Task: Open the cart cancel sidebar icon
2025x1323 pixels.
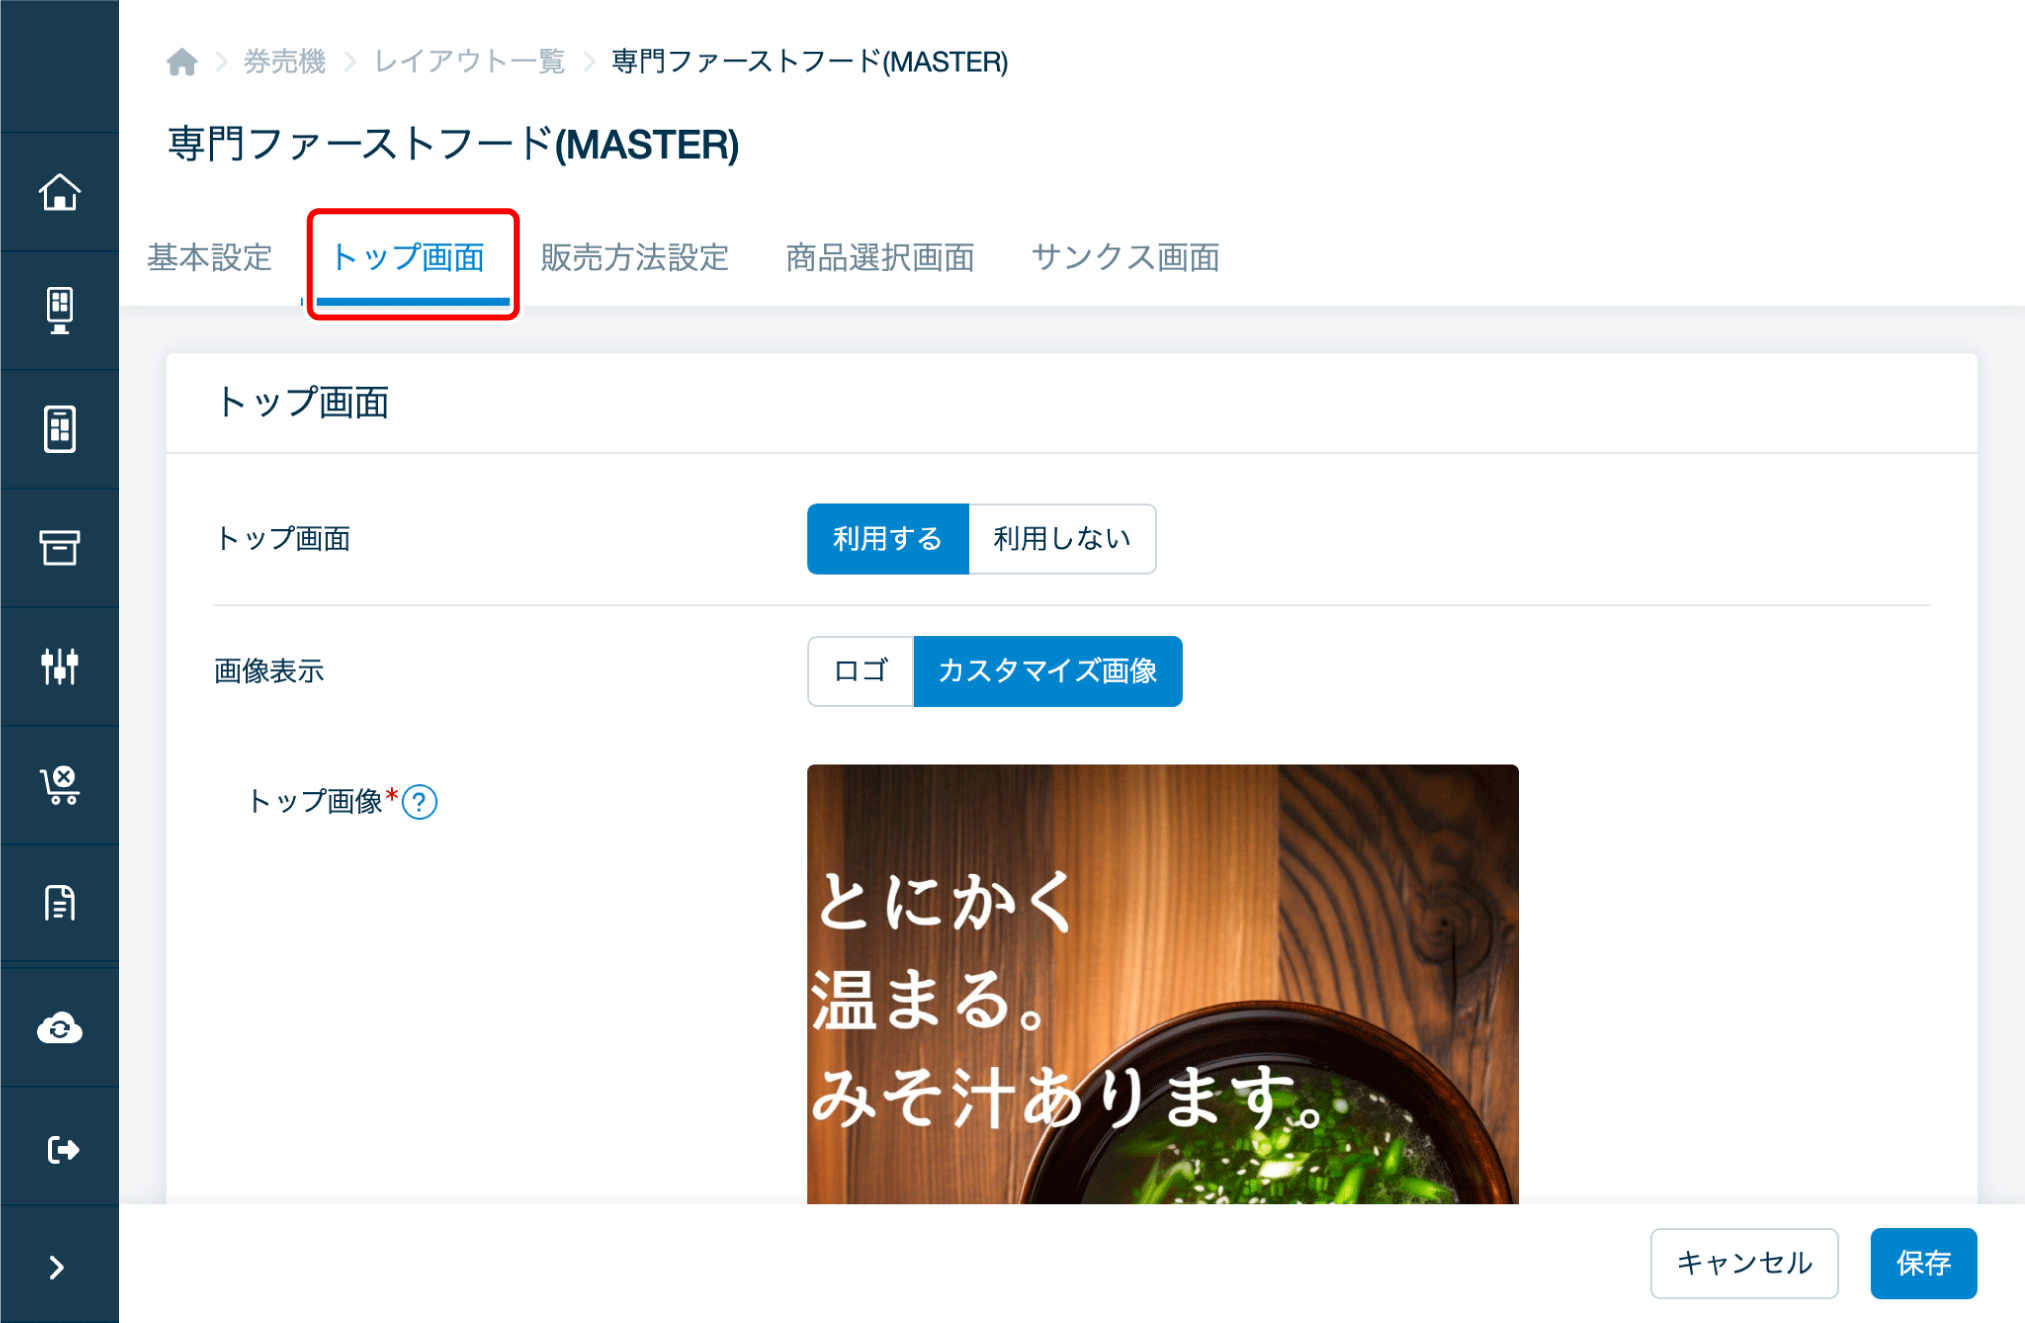Action: pyautogui.click(x=60, y=785)
